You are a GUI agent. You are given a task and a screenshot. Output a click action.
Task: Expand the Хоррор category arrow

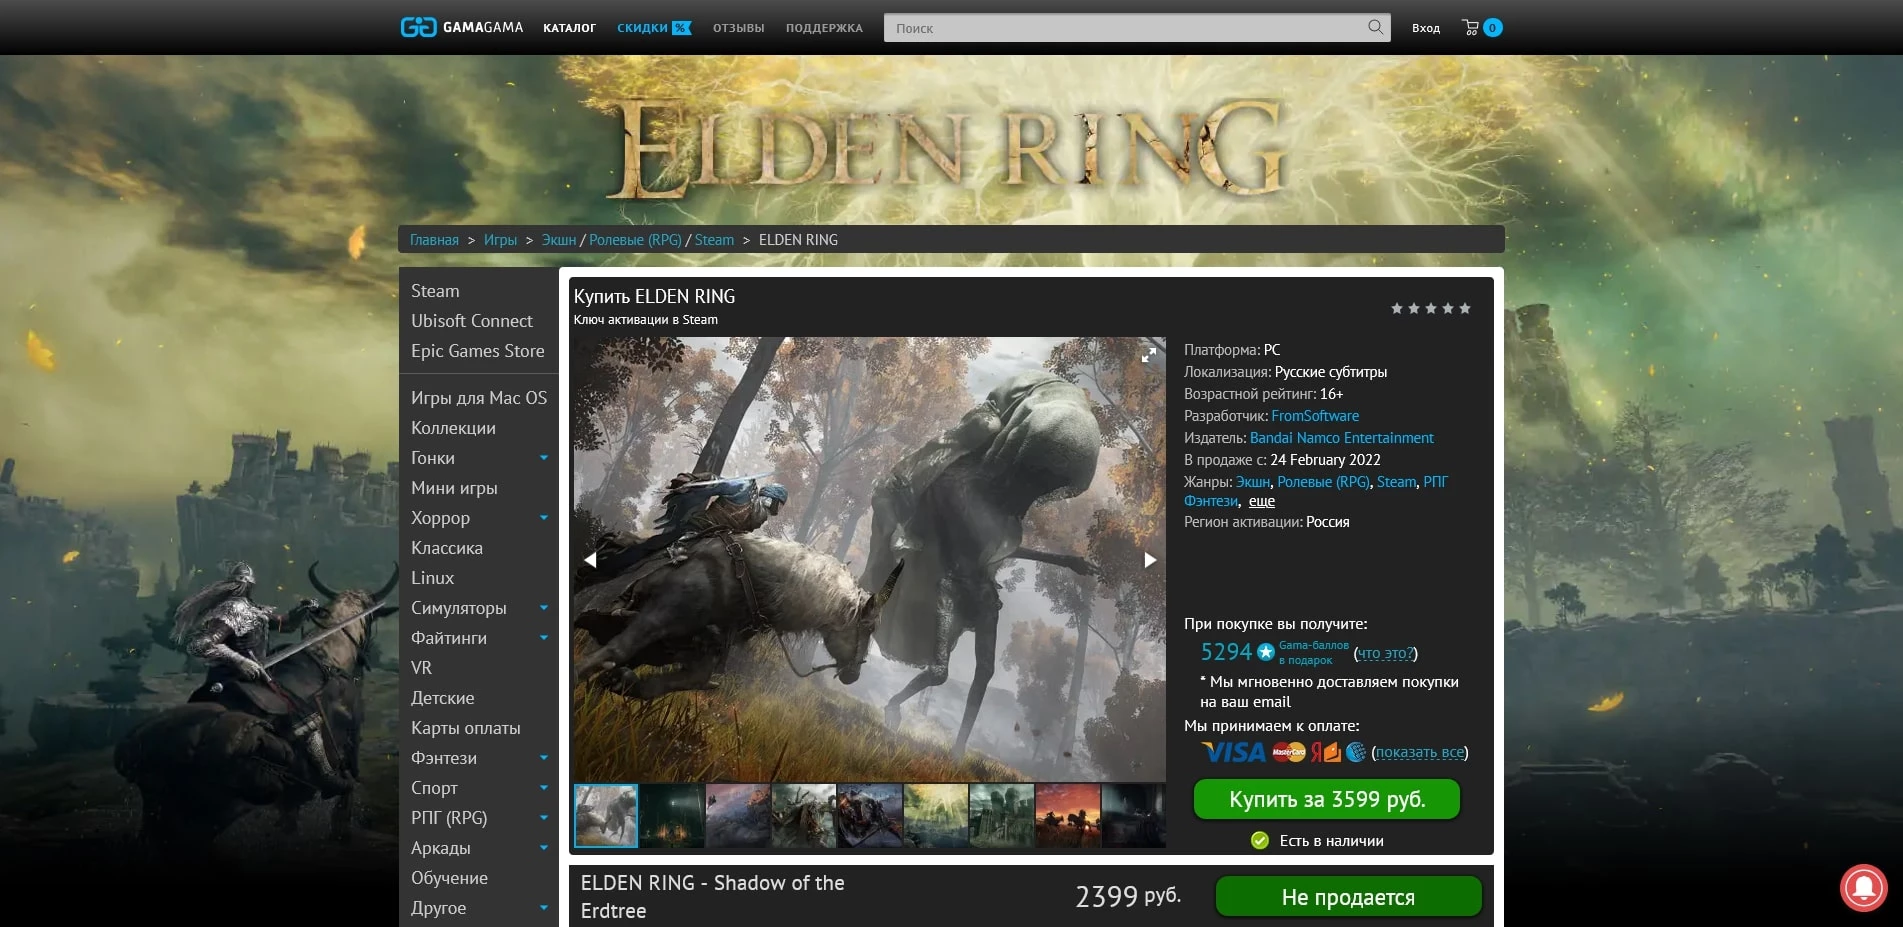pyautogui.click(x=544, y=518)
